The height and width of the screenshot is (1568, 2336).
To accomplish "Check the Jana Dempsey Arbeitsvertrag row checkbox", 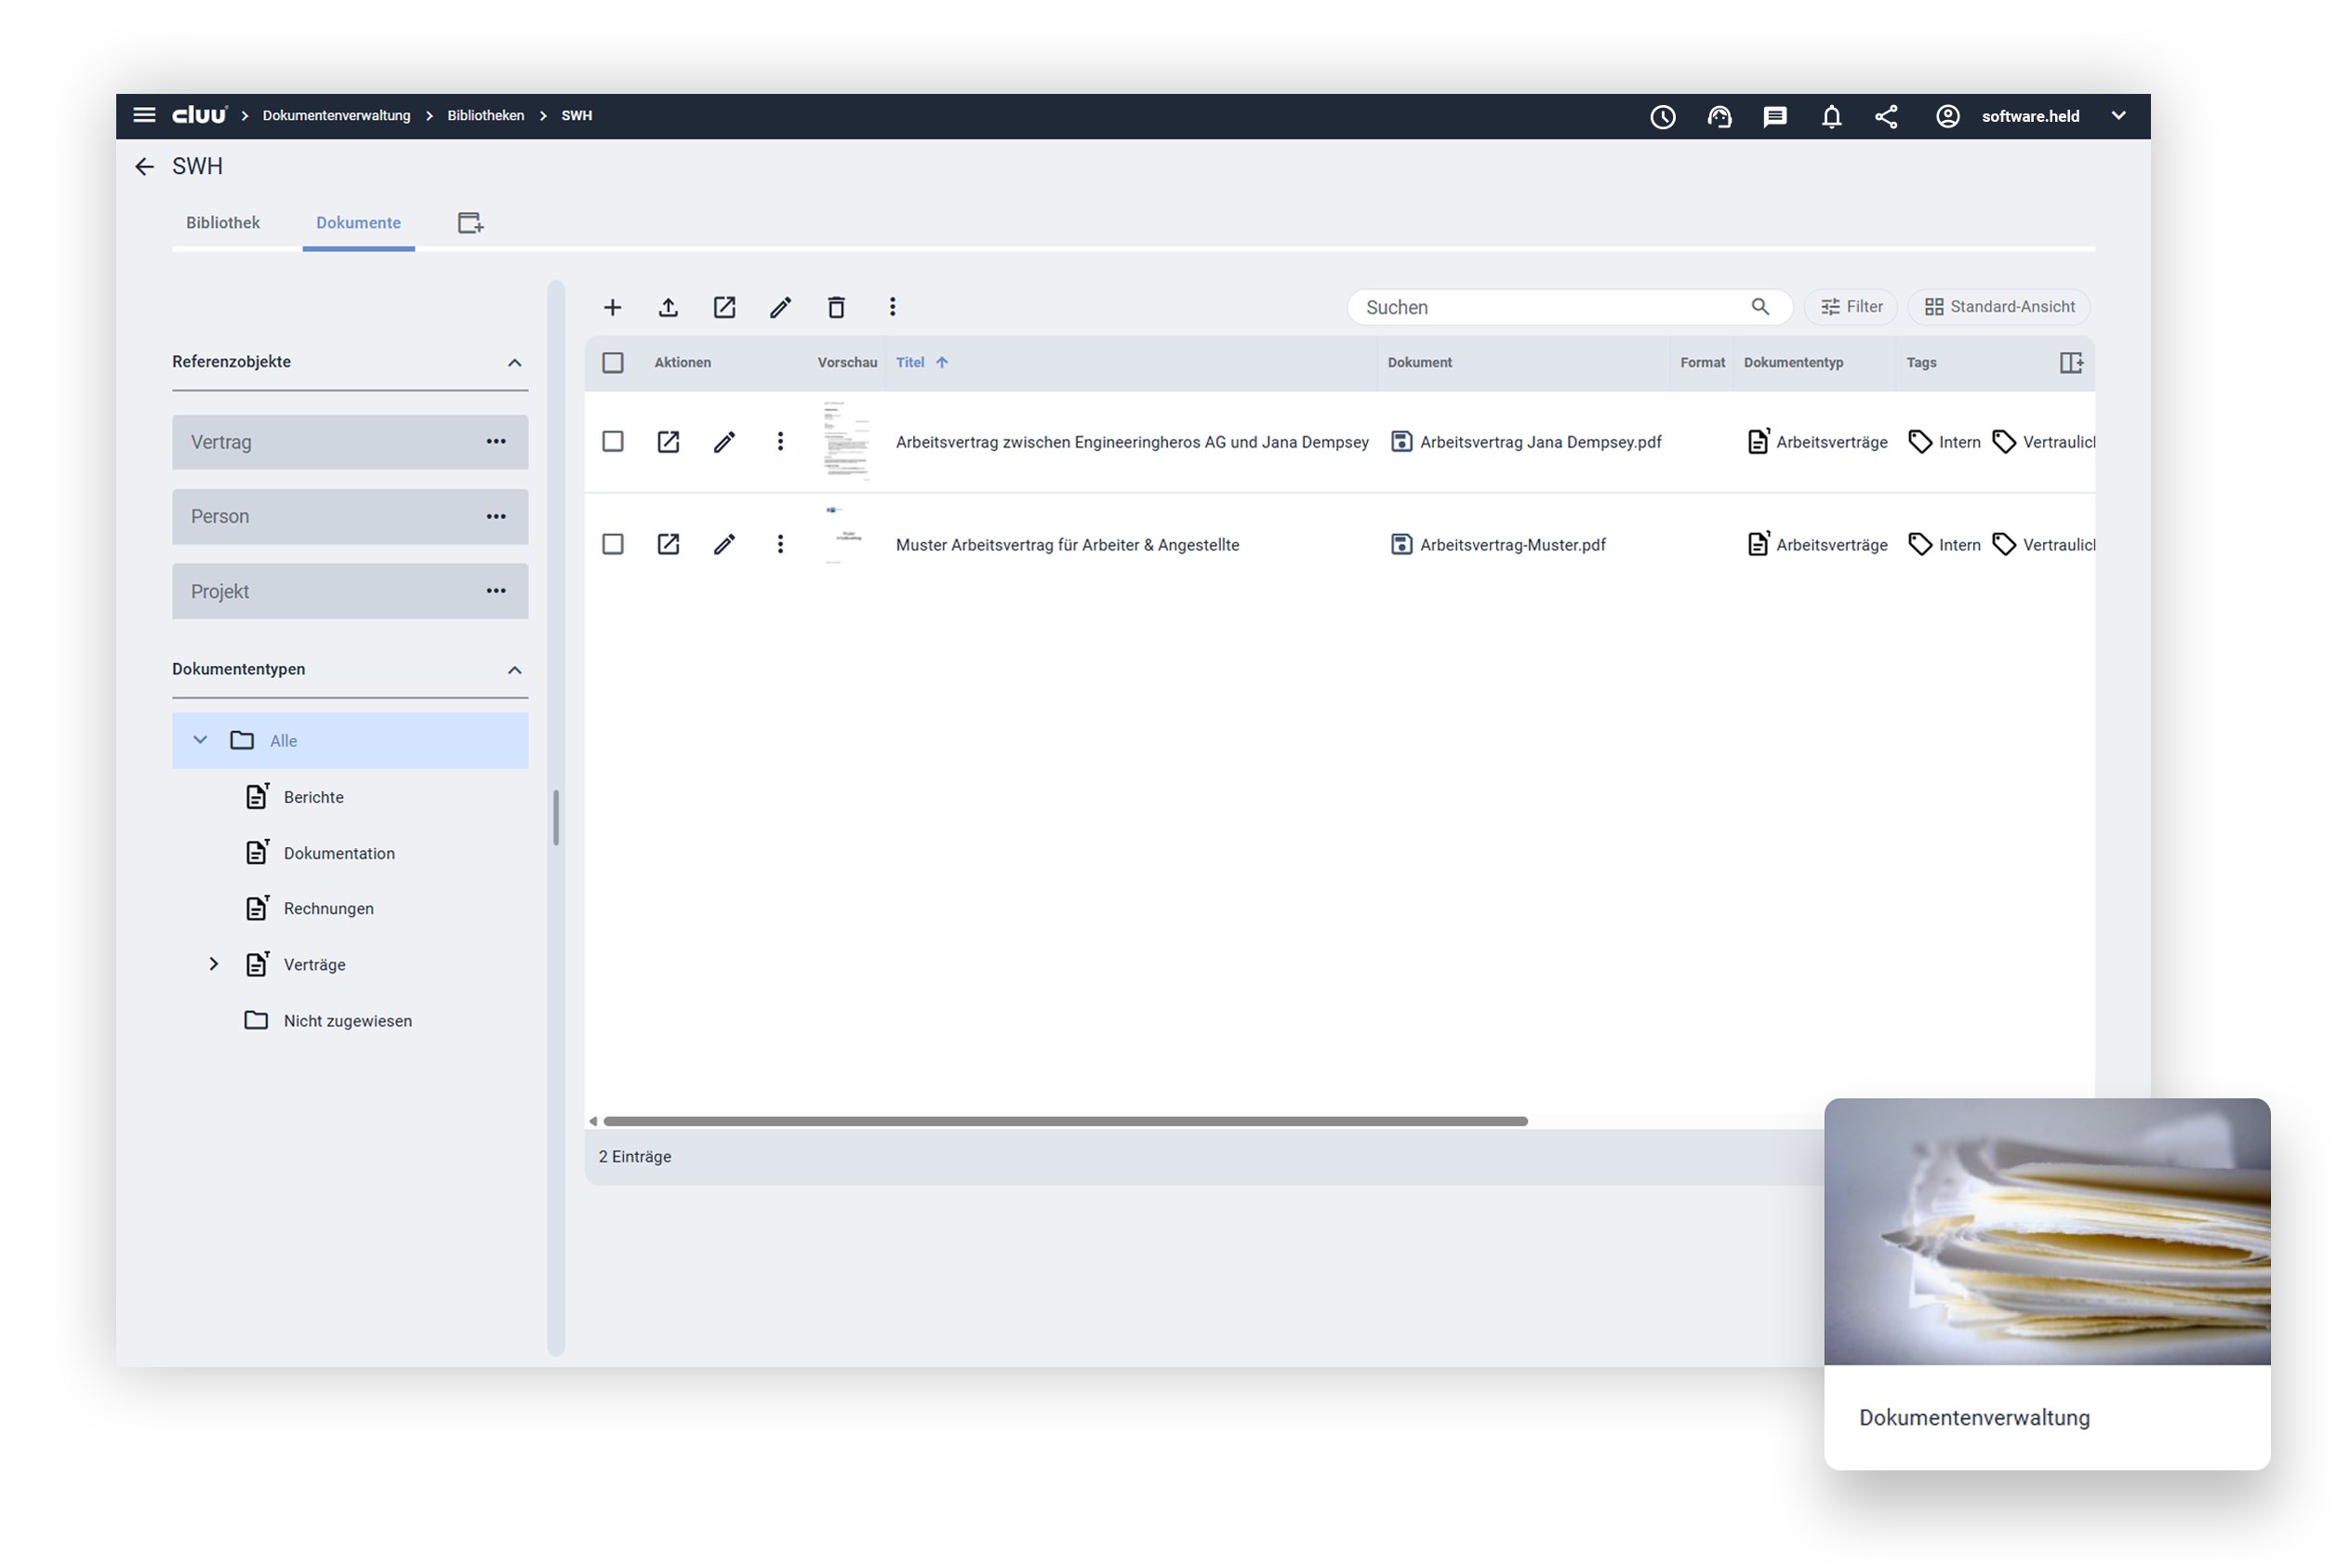I will 612,441.
